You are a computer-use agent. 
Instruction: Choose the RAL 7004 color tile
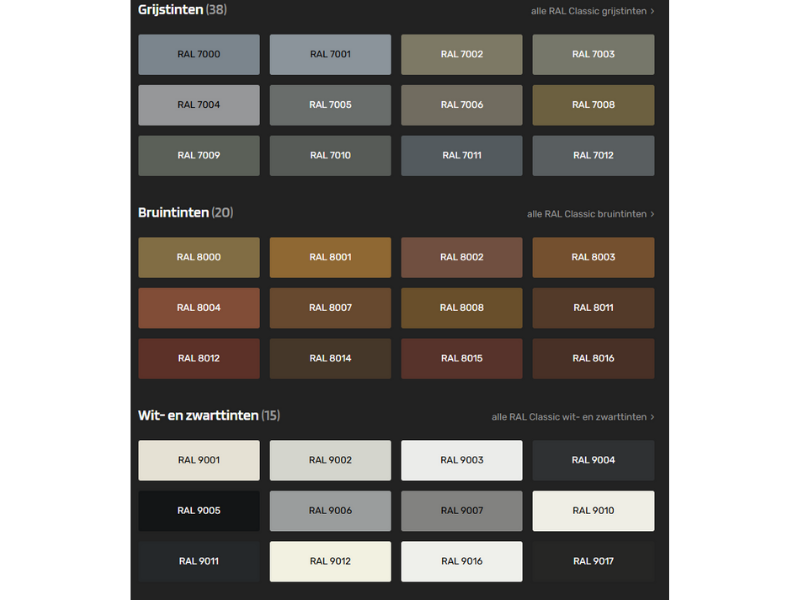(199, 105)
